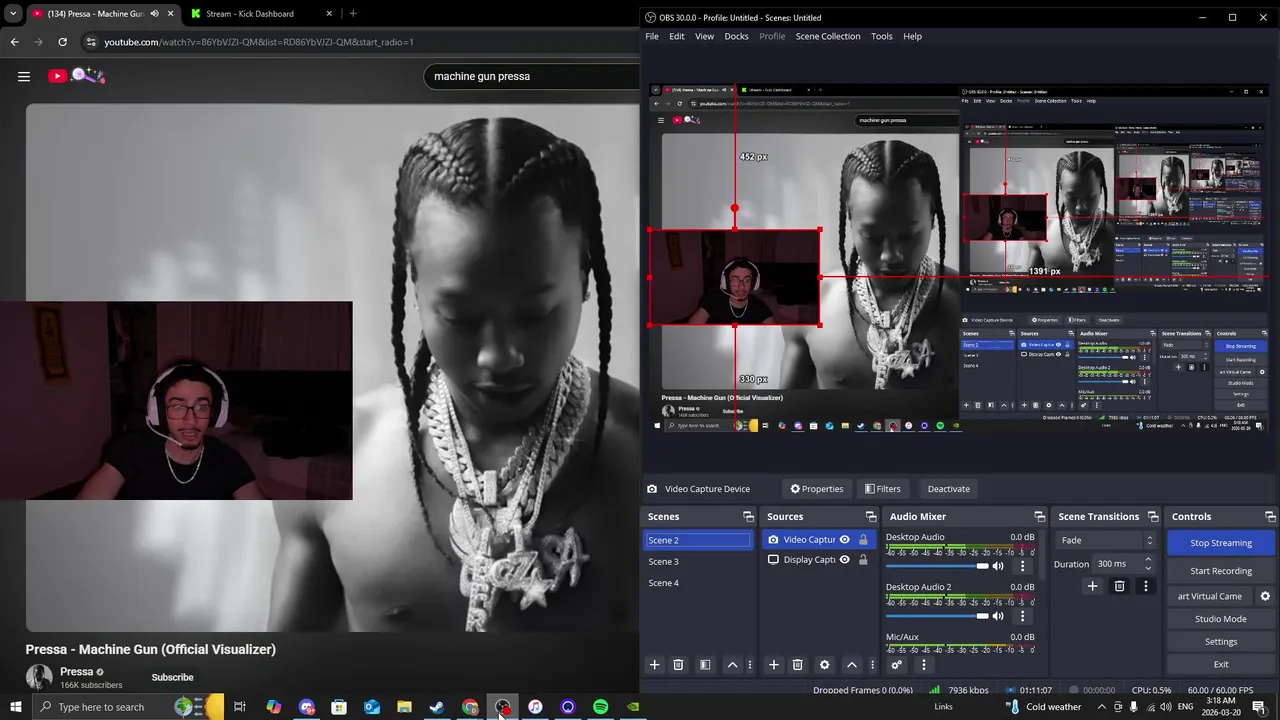The width and height of the screenshot is (1280, 720).
Task: Add a scene transition with the plus icon
Action: pos(1092,586)
